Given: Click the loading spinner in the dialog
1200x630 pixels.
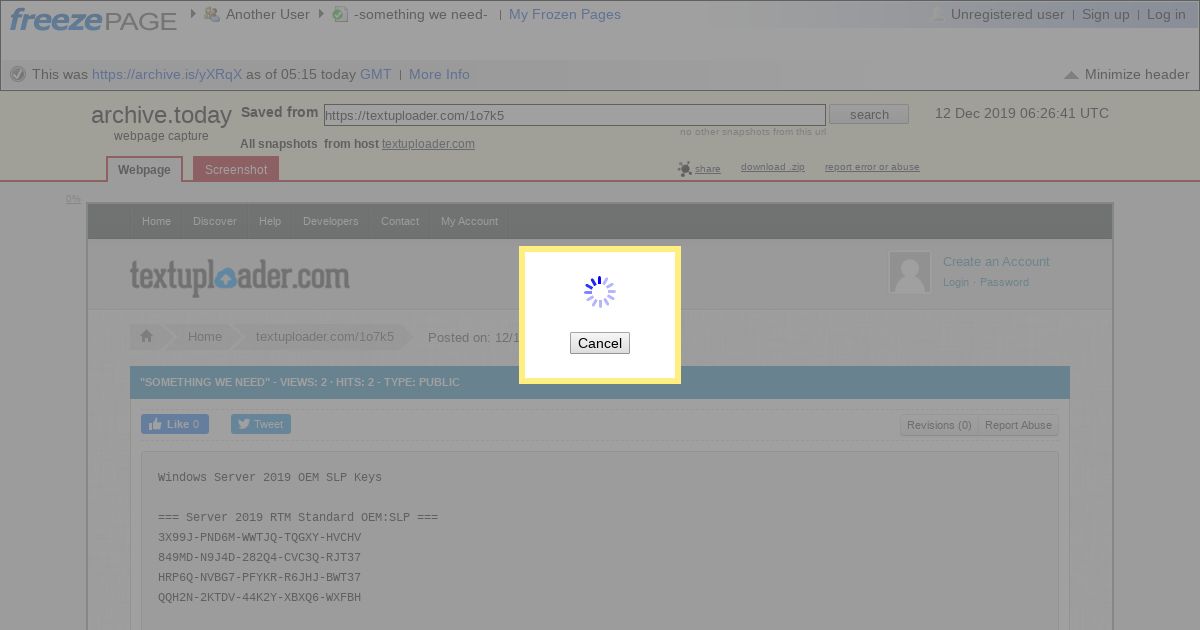Looking at the screenshot, I should pos(600,292).
